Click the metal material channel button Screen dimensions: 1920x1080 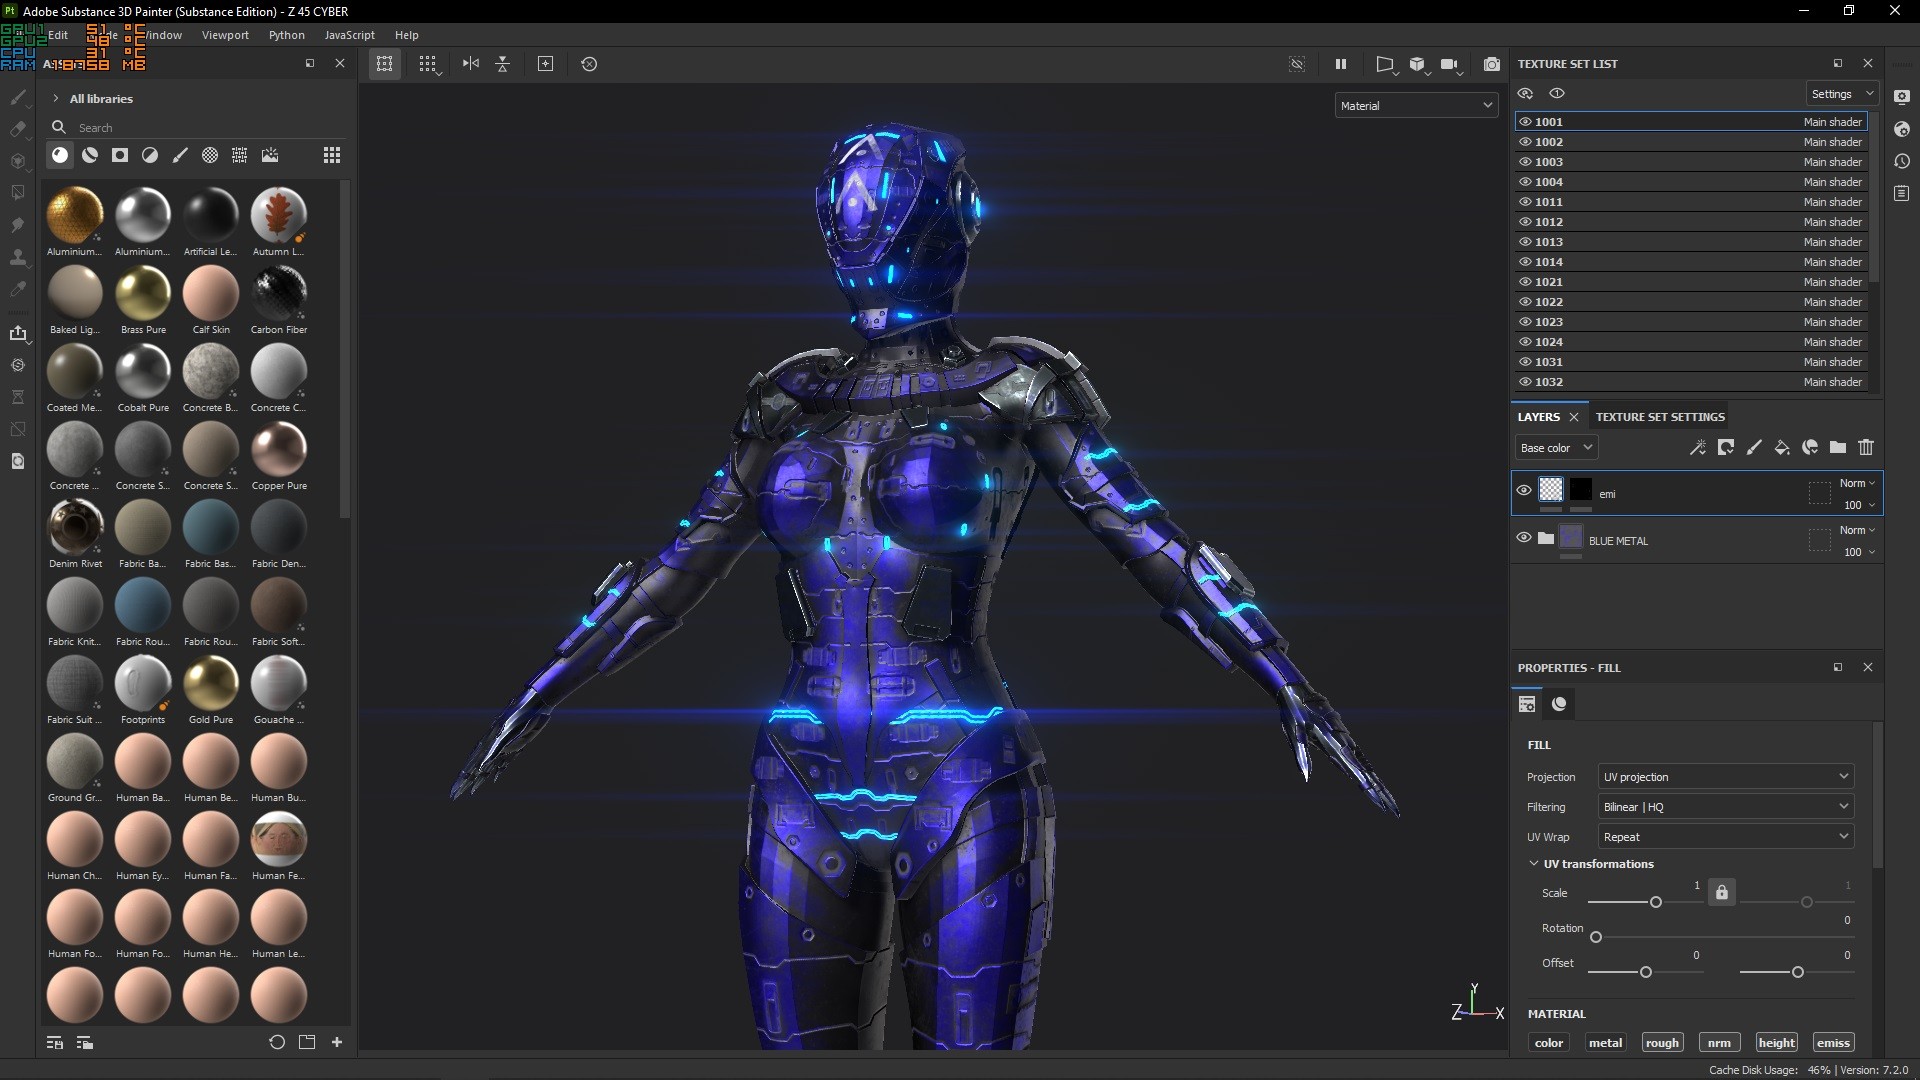coord(1606,1043)
